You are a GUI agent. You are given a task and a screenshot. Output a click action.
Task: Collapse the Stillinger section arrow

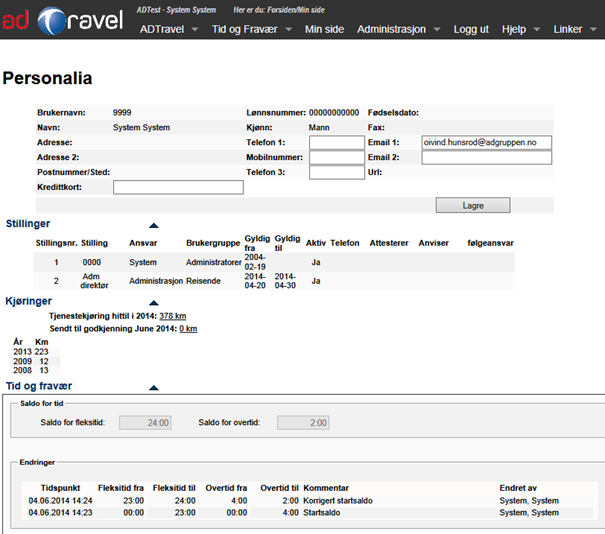tap(153, 227)
